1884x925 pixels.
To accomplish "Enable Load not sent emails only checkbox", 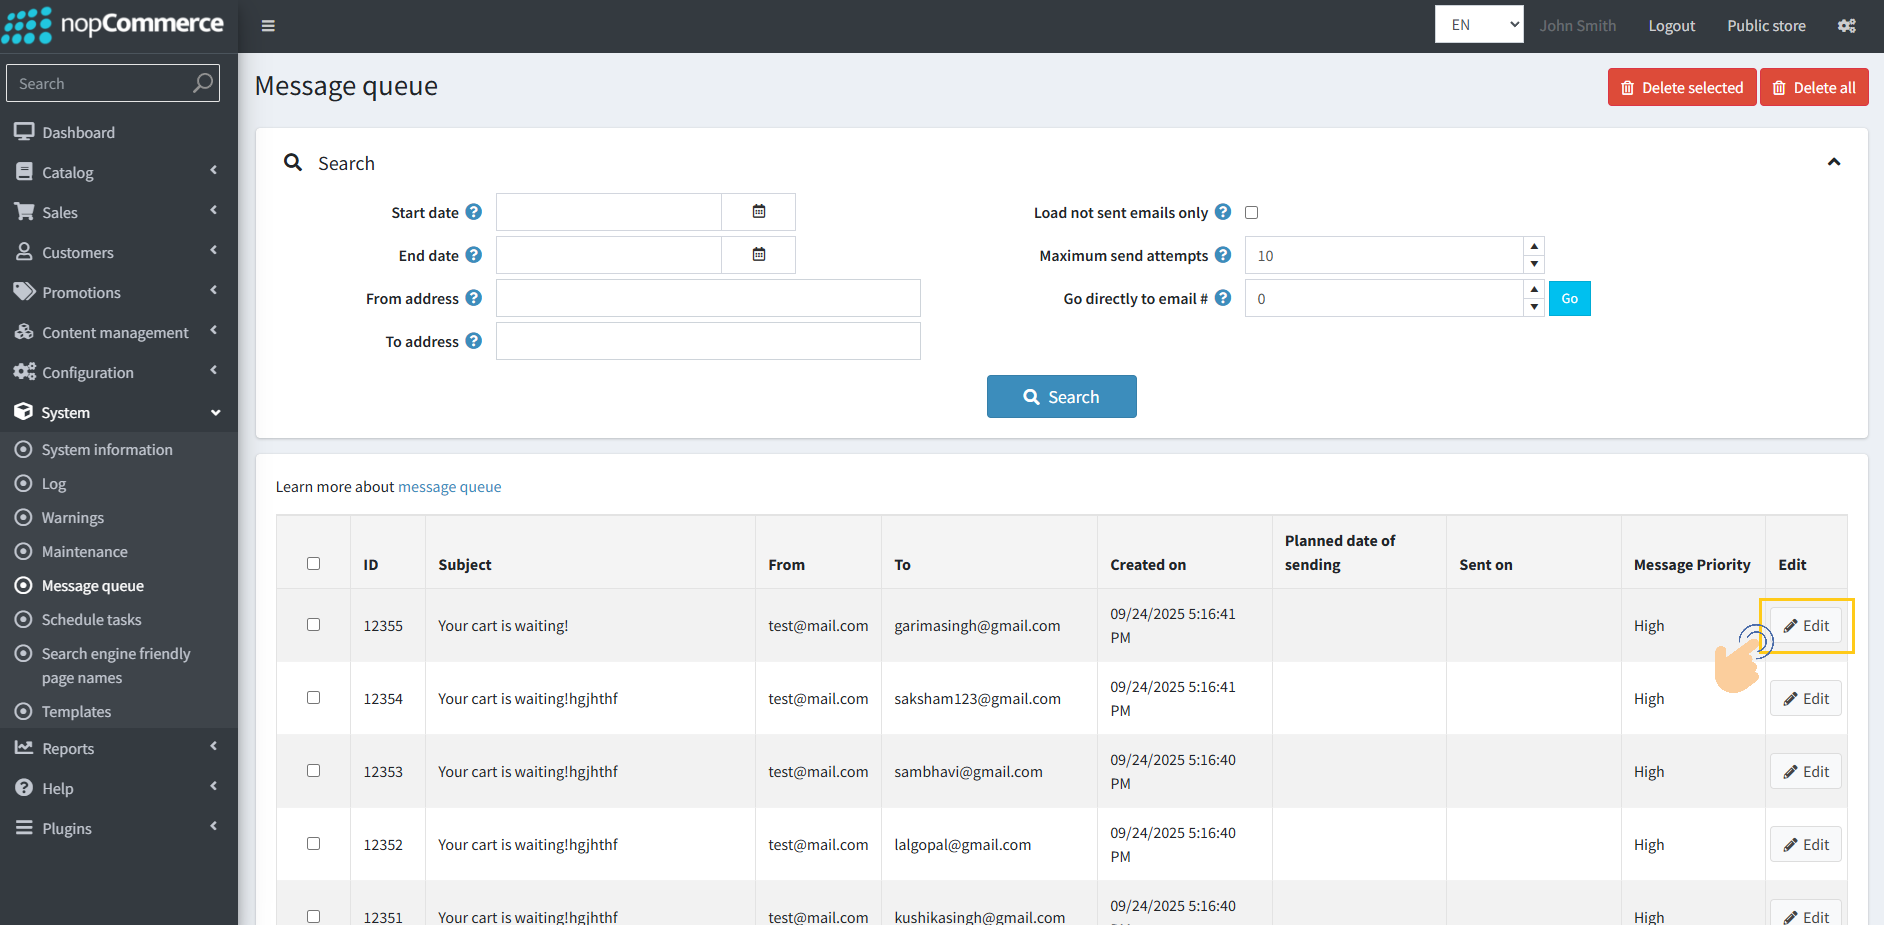I will click(1251, 212).
